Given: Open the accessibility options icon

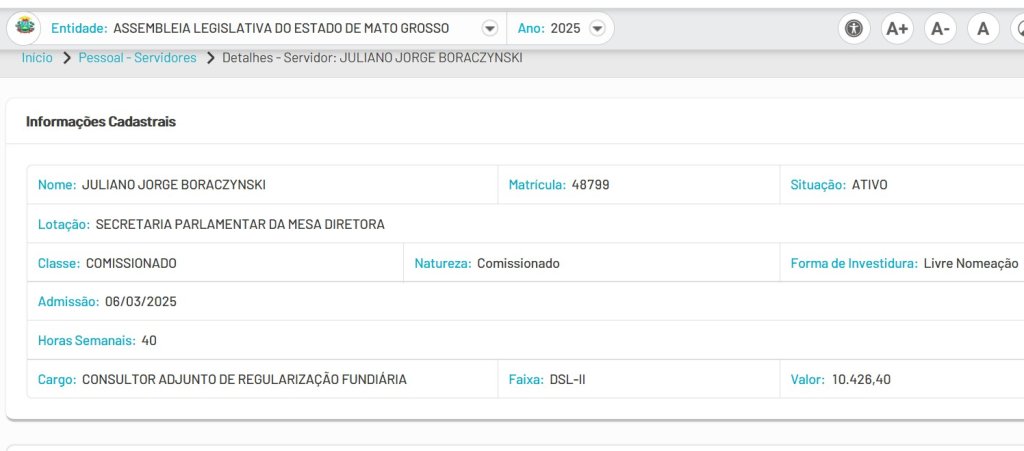Looking at the screenshot, I should [x=854, y=28].
